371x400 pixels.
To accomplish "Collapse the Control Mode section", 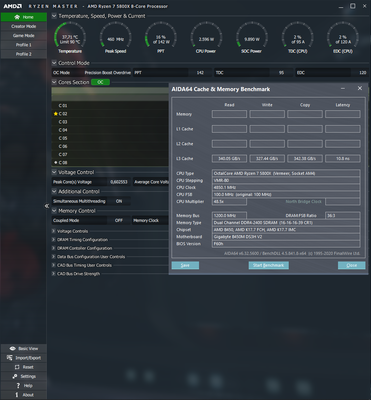I will (54, 63).
